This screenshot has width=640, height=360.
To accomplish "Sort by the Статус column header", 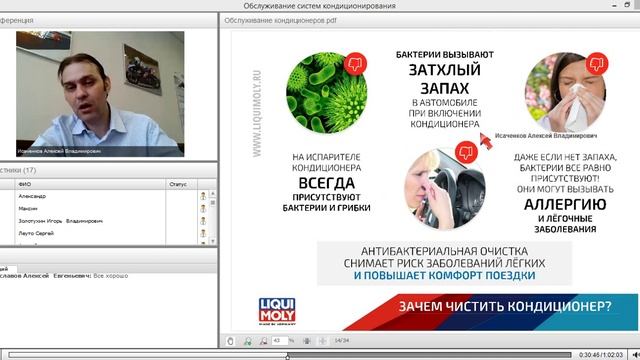I will tap(182, 184).
